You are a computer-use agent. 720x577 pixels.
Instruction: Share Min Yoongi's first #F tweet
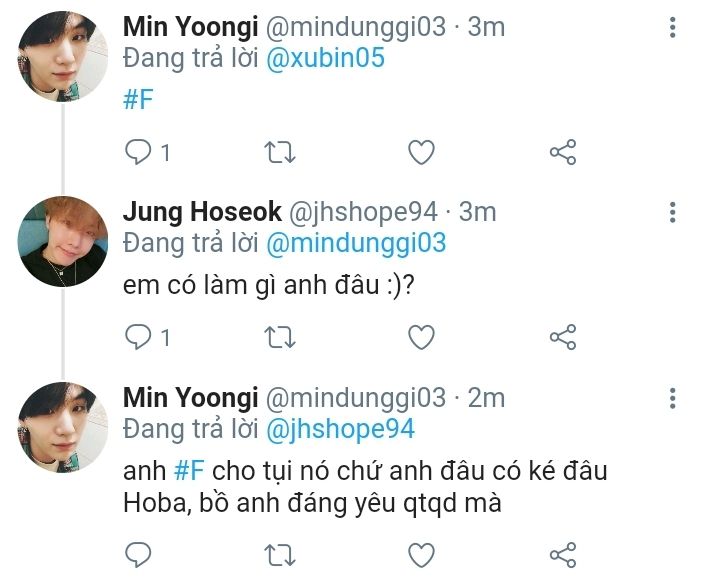coord(563,152)
